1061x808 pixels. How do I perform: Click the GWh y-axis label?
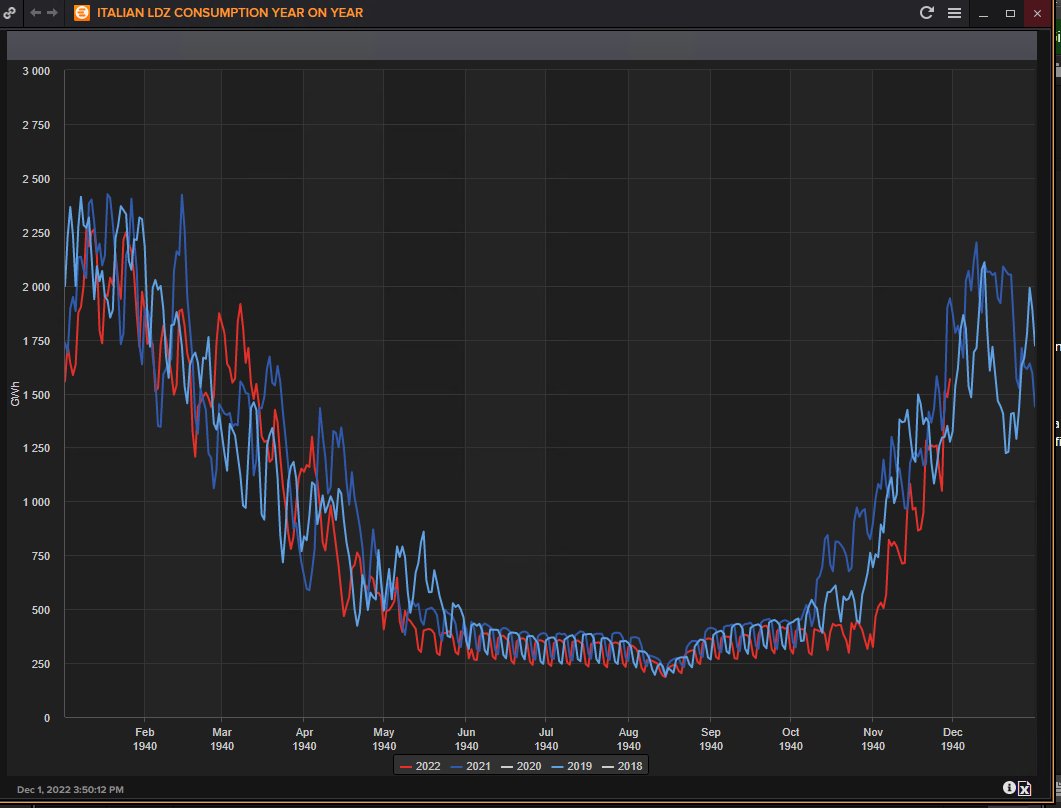[x=13, y=395]
